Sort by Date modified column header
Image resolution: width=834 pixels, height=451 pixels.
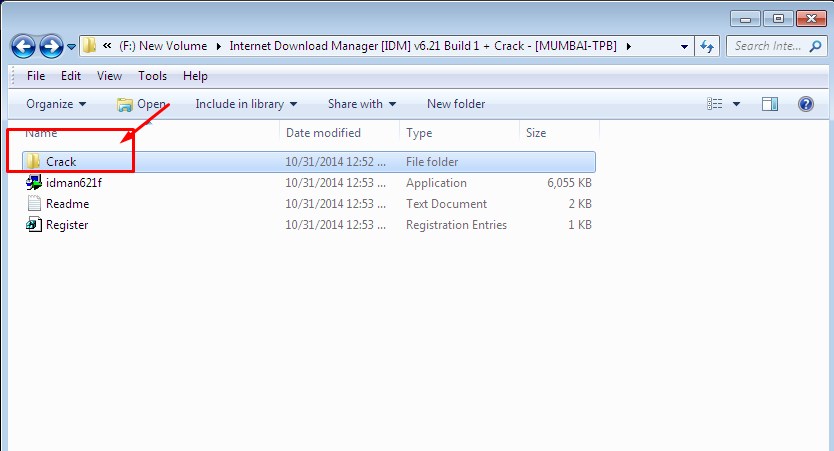point(323,133)
